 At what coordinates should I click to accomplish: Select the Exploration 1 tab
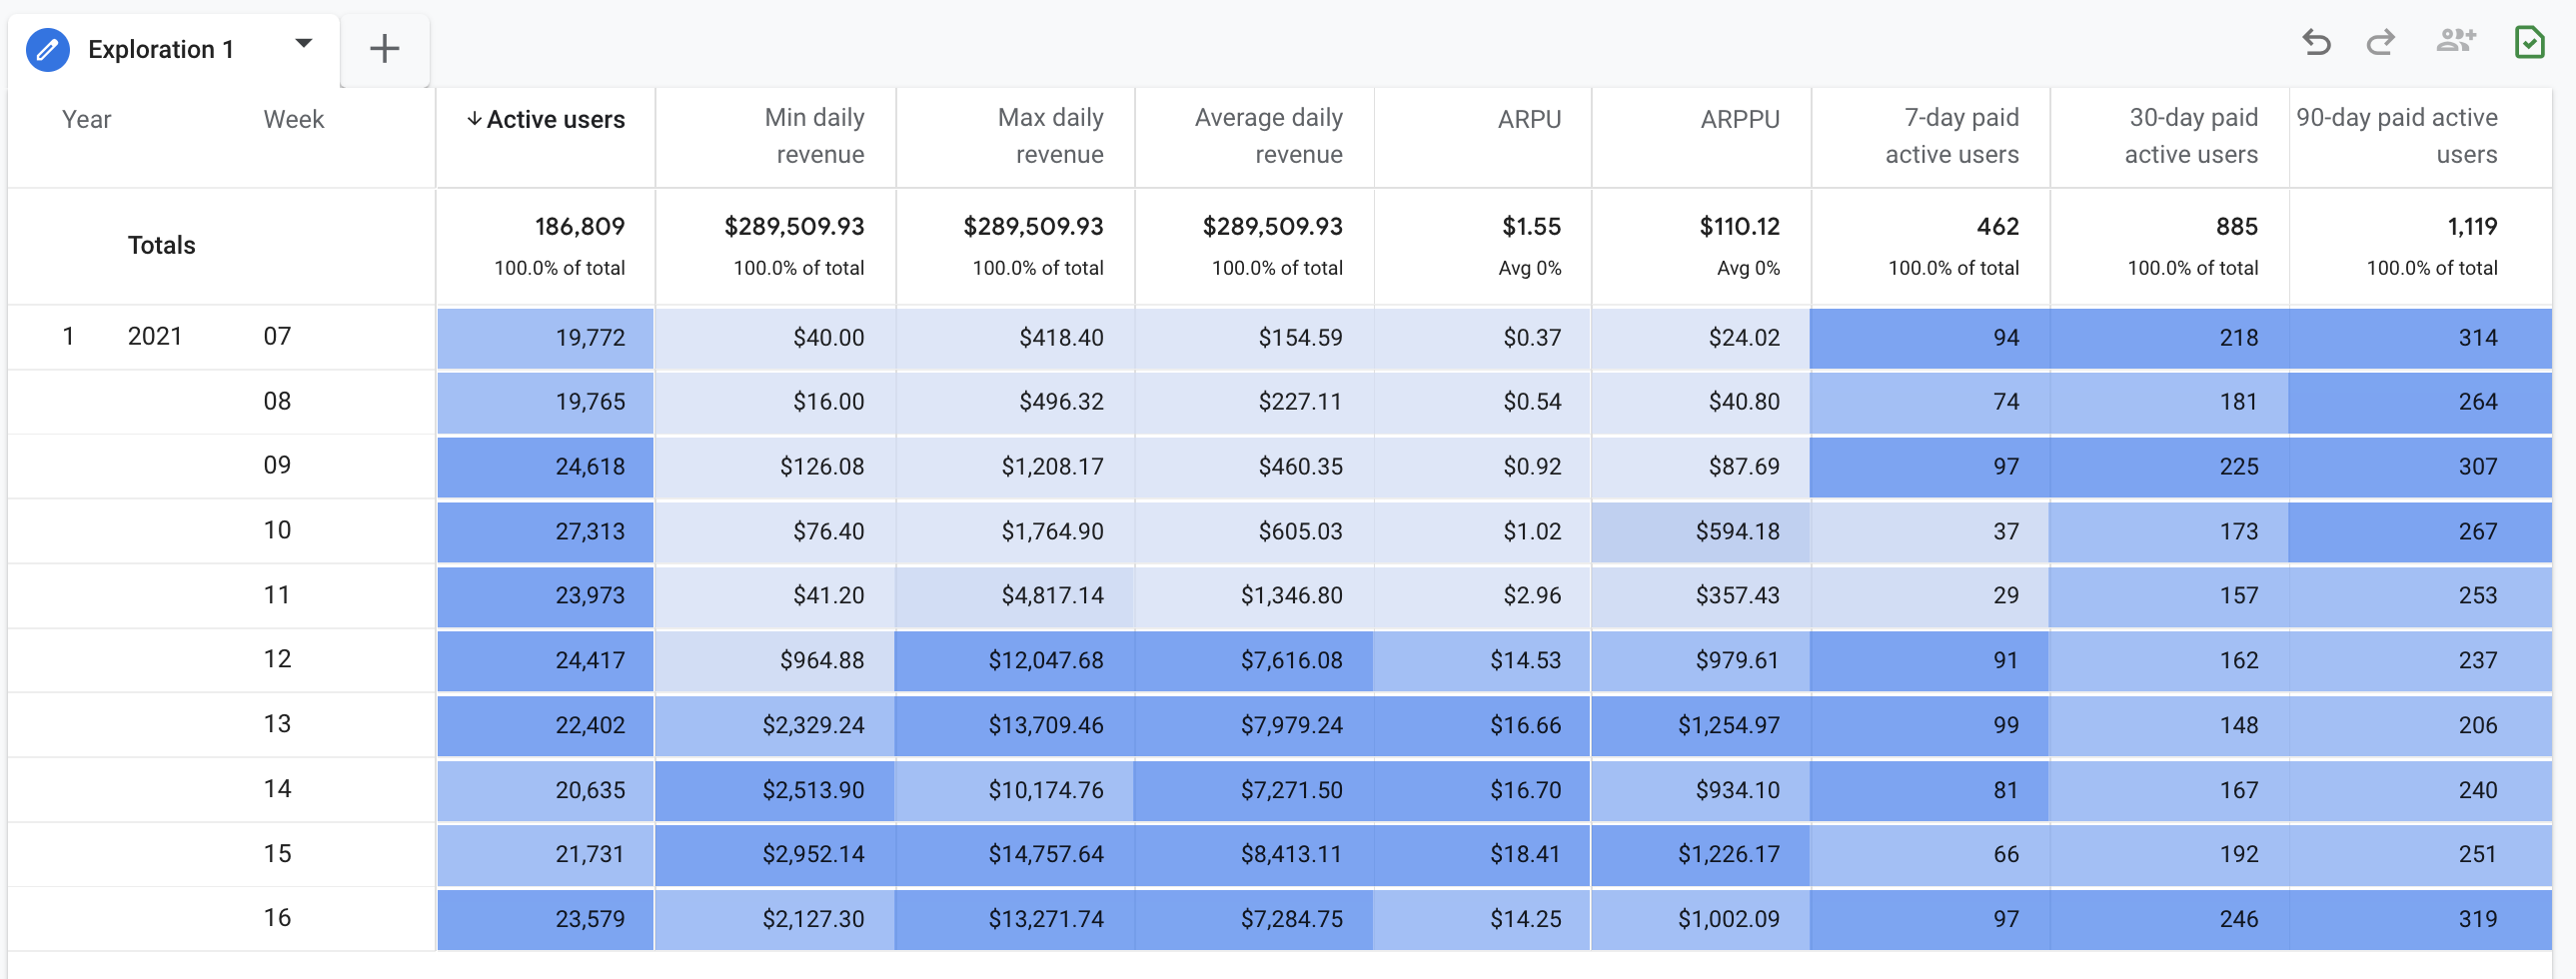point(160,49)
